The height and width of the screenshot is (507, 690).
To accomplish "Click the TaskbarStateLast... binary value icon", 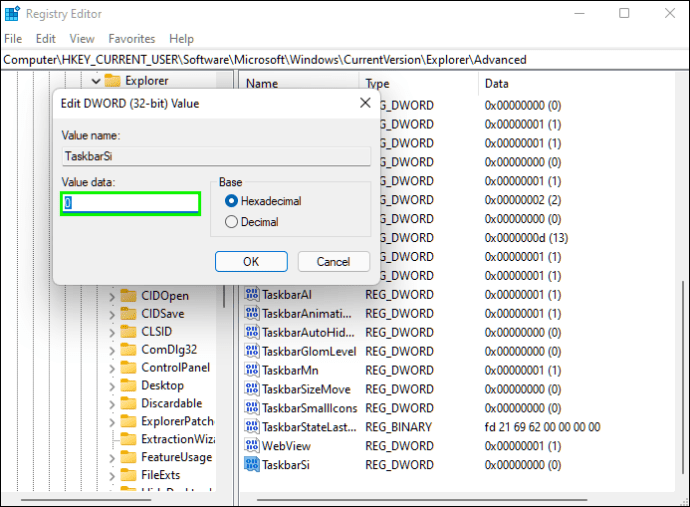I will pyautogui.click(x=252, y=427).
